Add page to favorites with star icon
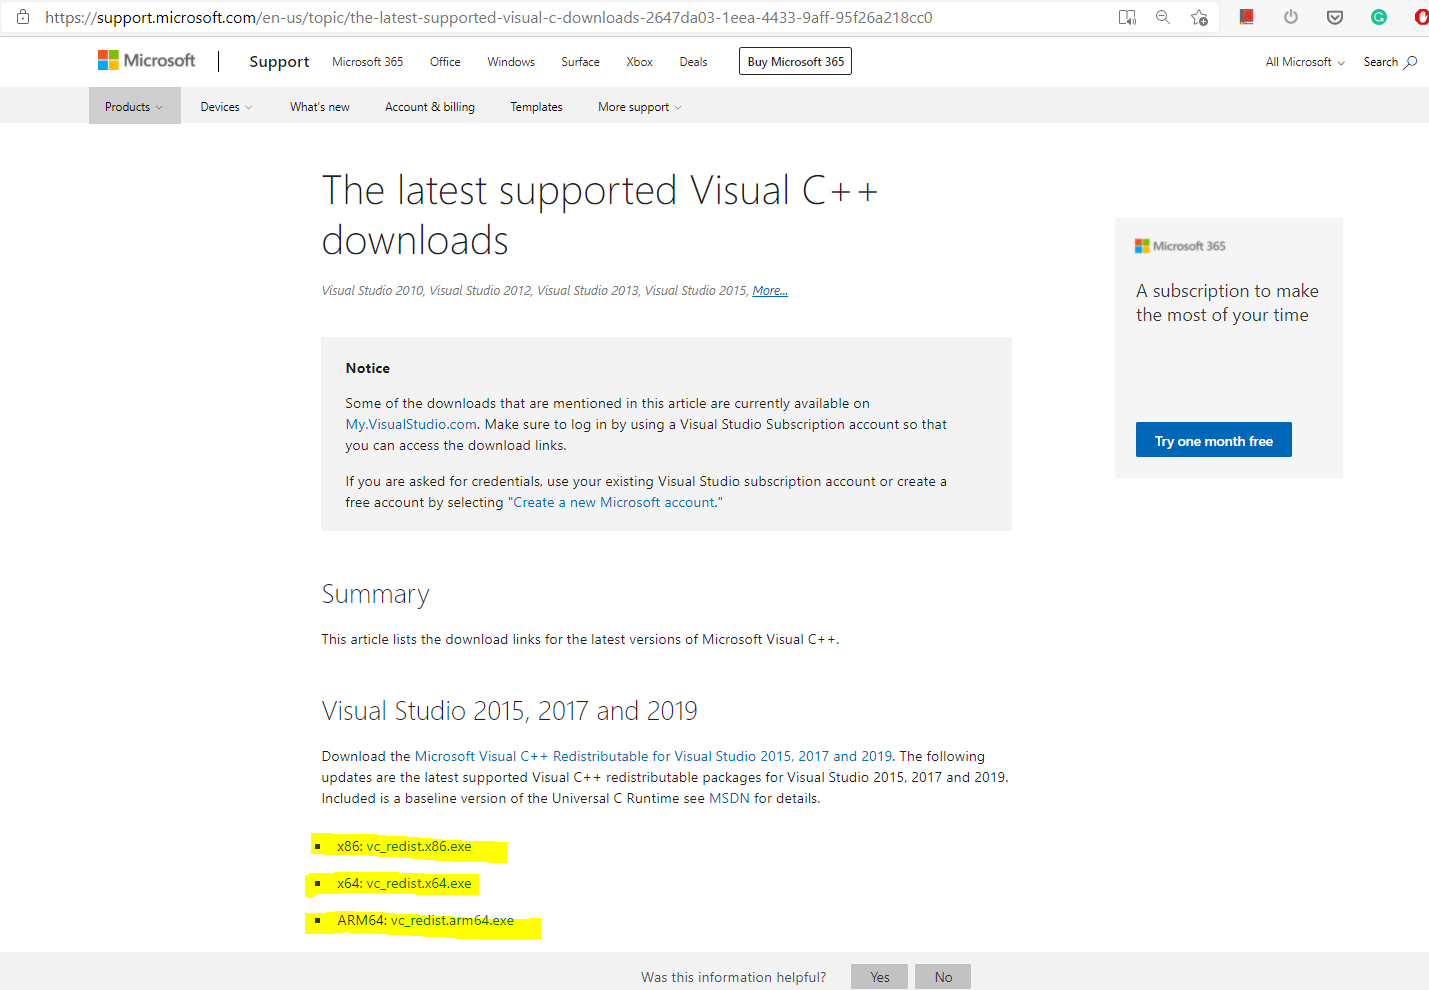This screenshot has height=990, width=1429. [1199, 17]
